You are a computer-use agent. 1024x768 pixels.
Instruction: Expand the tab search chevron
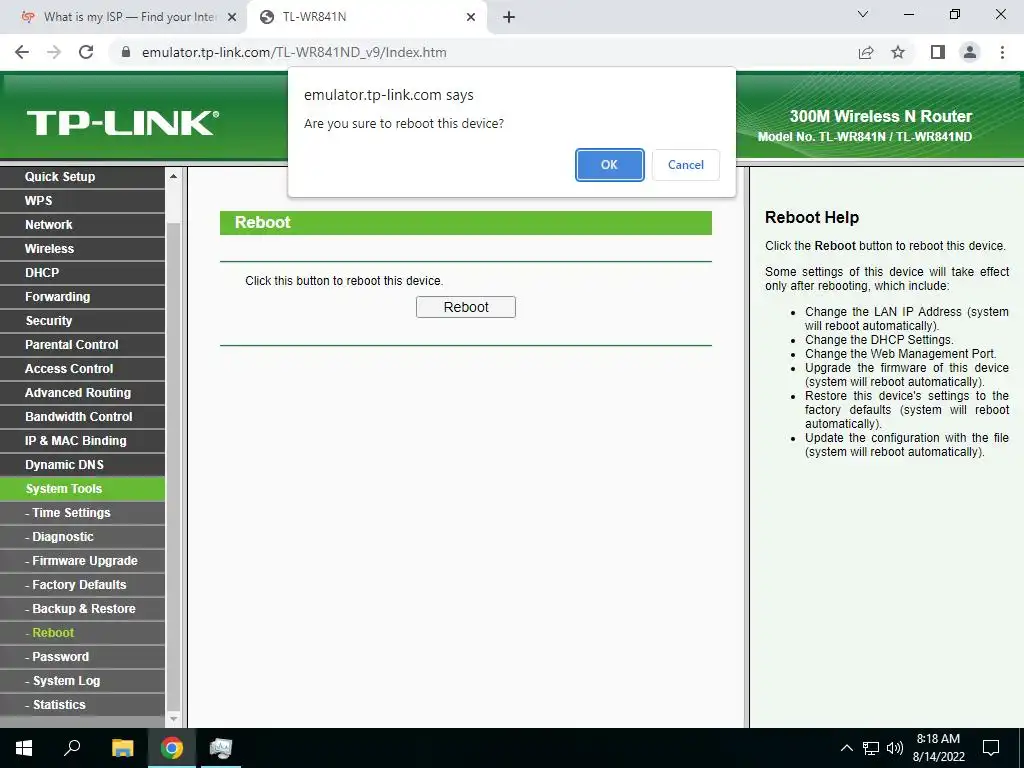pyautogui.click(x=863, y=14)
